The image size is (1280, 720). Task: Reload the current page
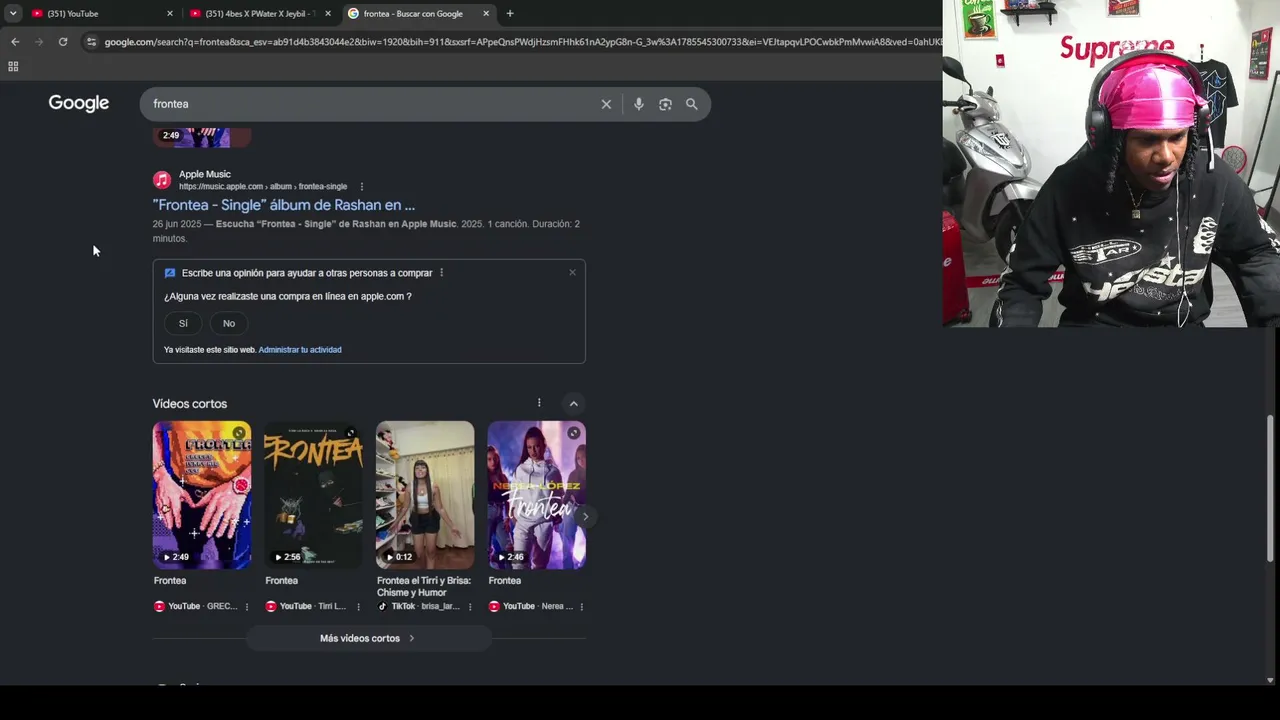click(63, 42)
